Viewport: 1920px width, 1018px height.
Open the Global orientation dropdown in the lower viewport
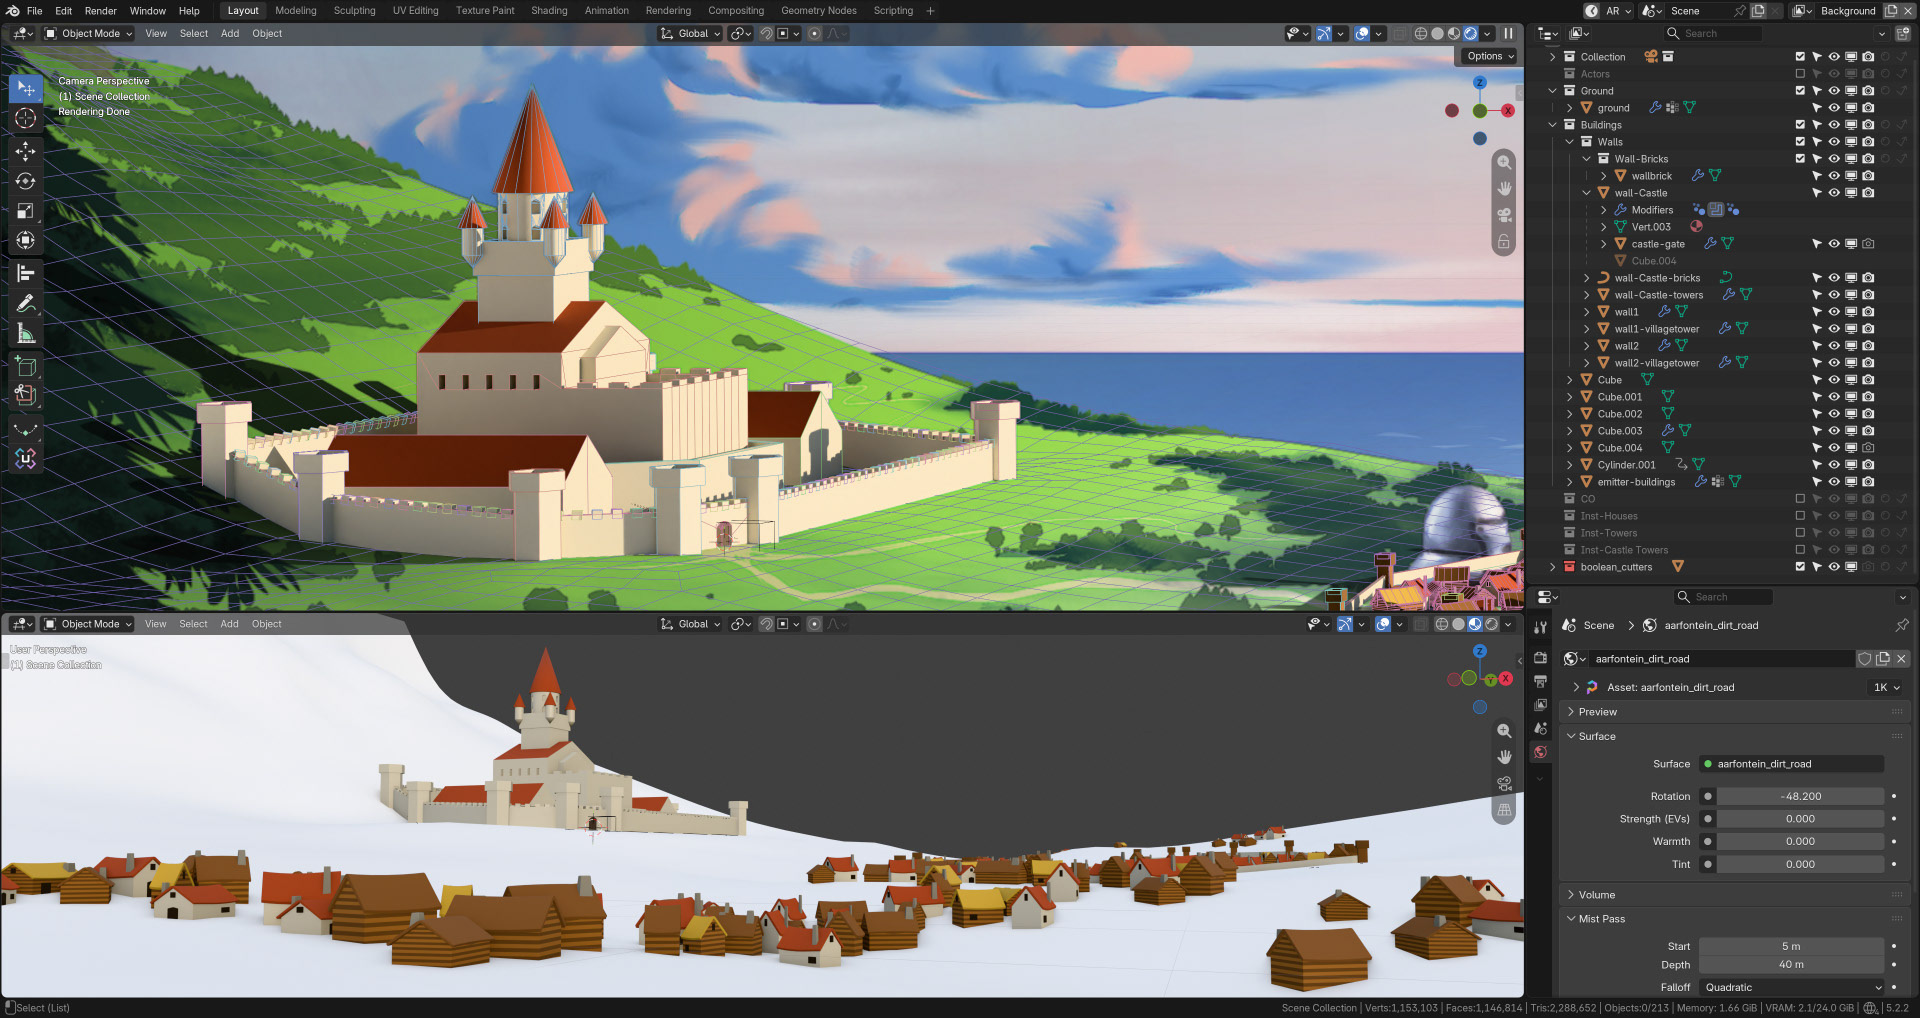(691, 624)
